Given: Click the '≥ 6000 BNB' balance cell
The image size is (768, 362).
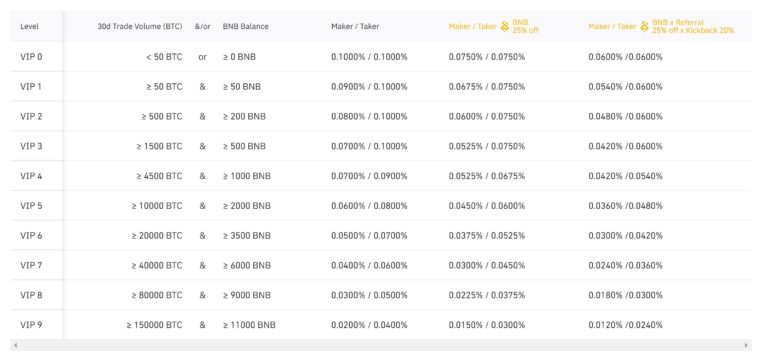Looking at the screenshot, I should pyautogui.click(x=247, y=265).
